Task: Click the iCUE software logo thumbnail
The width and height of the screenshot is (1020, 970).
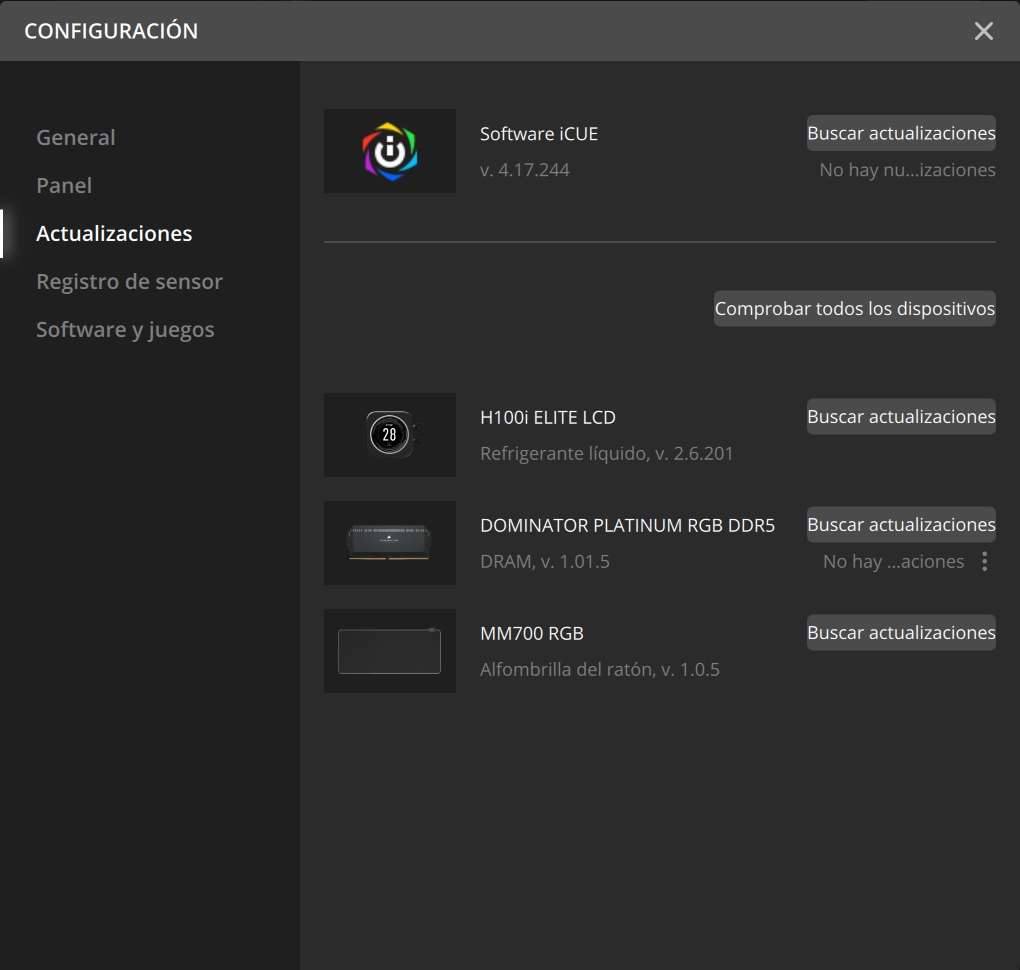Action: click(390, 151)
